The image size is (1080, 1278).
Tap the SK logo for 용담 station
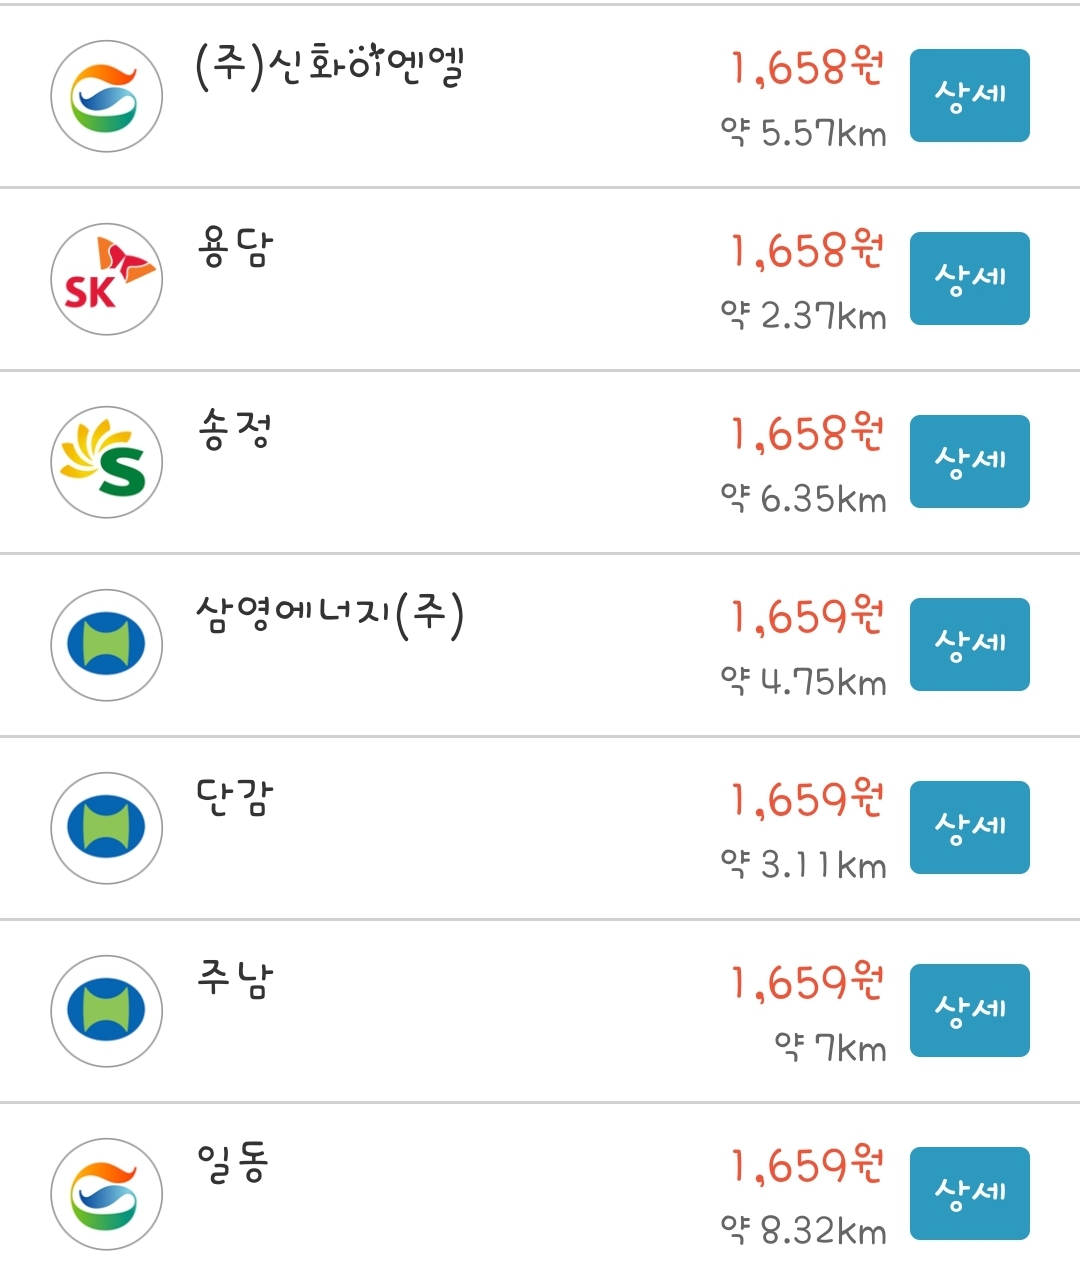point(106,279)
